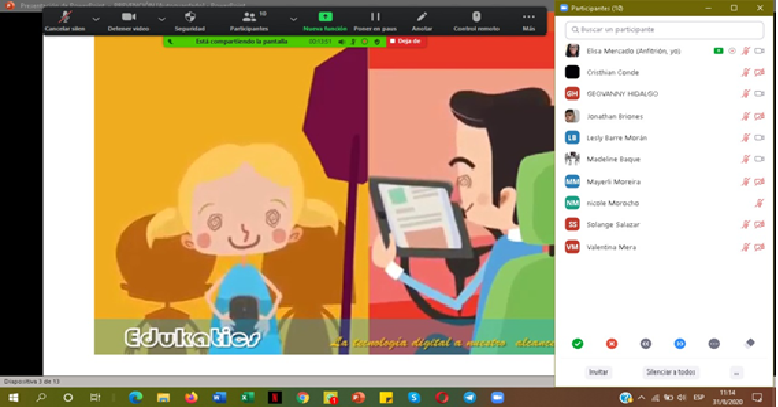Toggle Nicole Morocho's muted microphone icon
This screenshot has height=407, width=778.
click(759, 203)
